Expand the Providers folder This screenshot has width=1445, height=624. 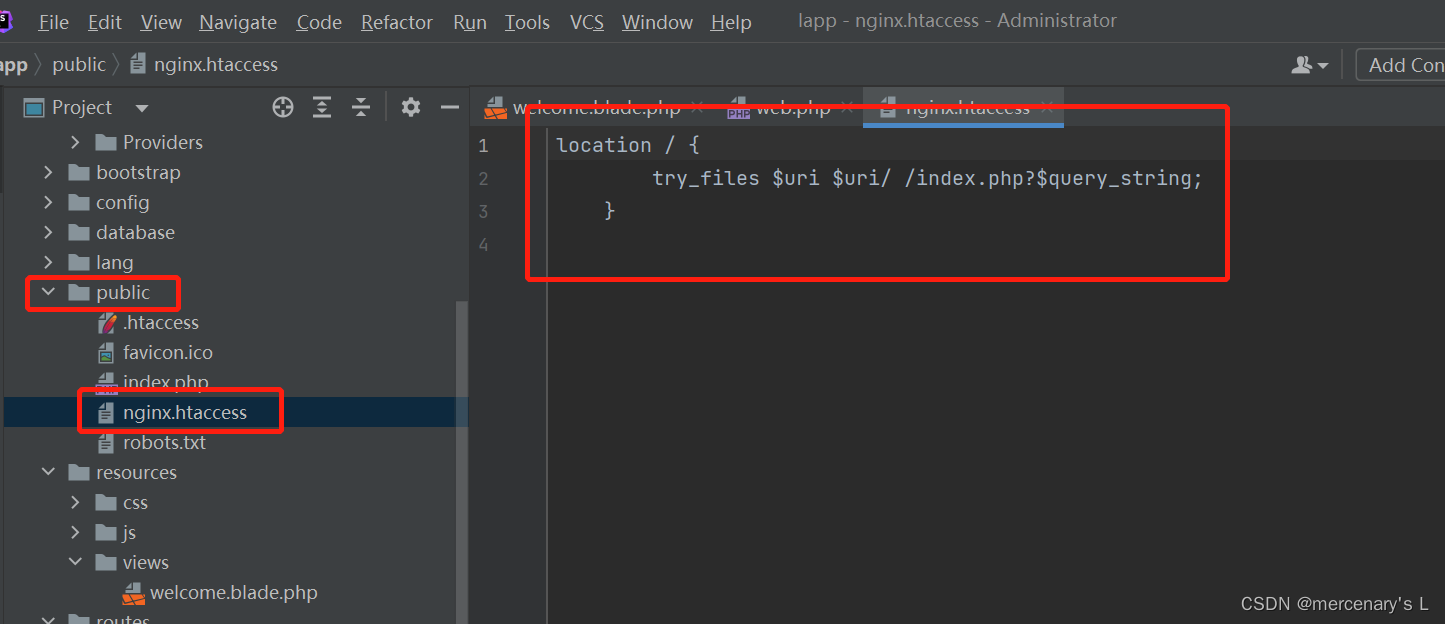coord(75,142)
